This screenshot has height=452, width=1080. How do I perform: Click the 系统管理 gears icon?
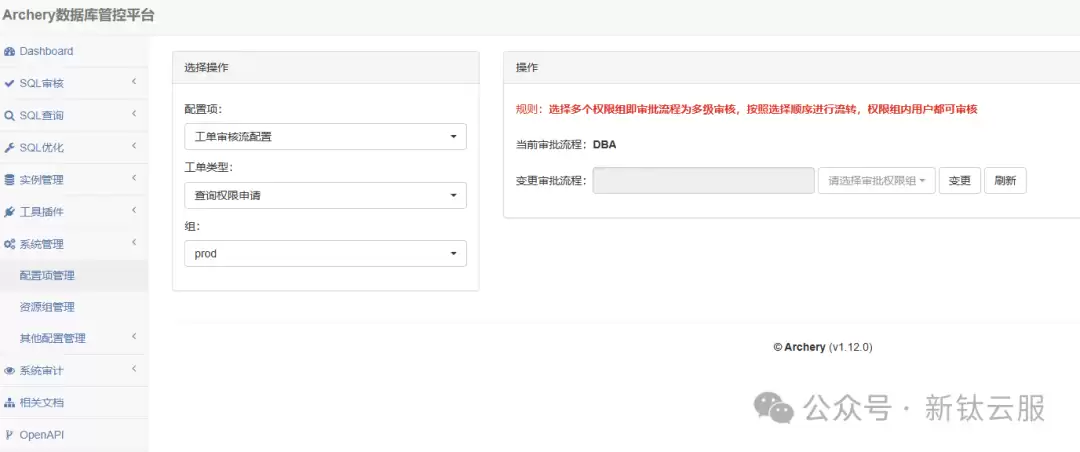click(10, 244)
